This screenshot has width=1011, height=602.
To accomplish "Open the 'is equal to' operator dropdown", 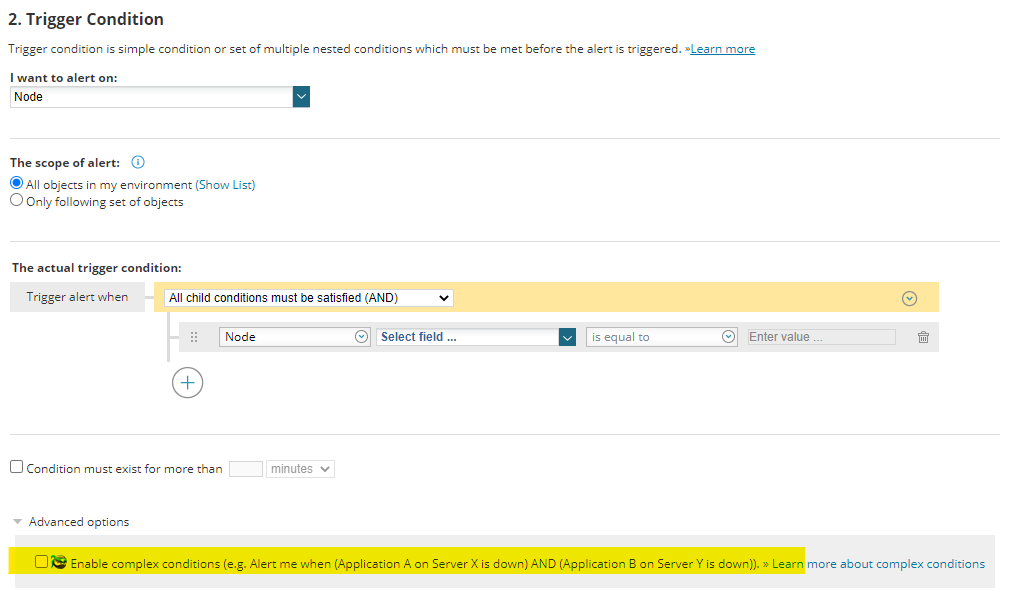I will [662, 337].
